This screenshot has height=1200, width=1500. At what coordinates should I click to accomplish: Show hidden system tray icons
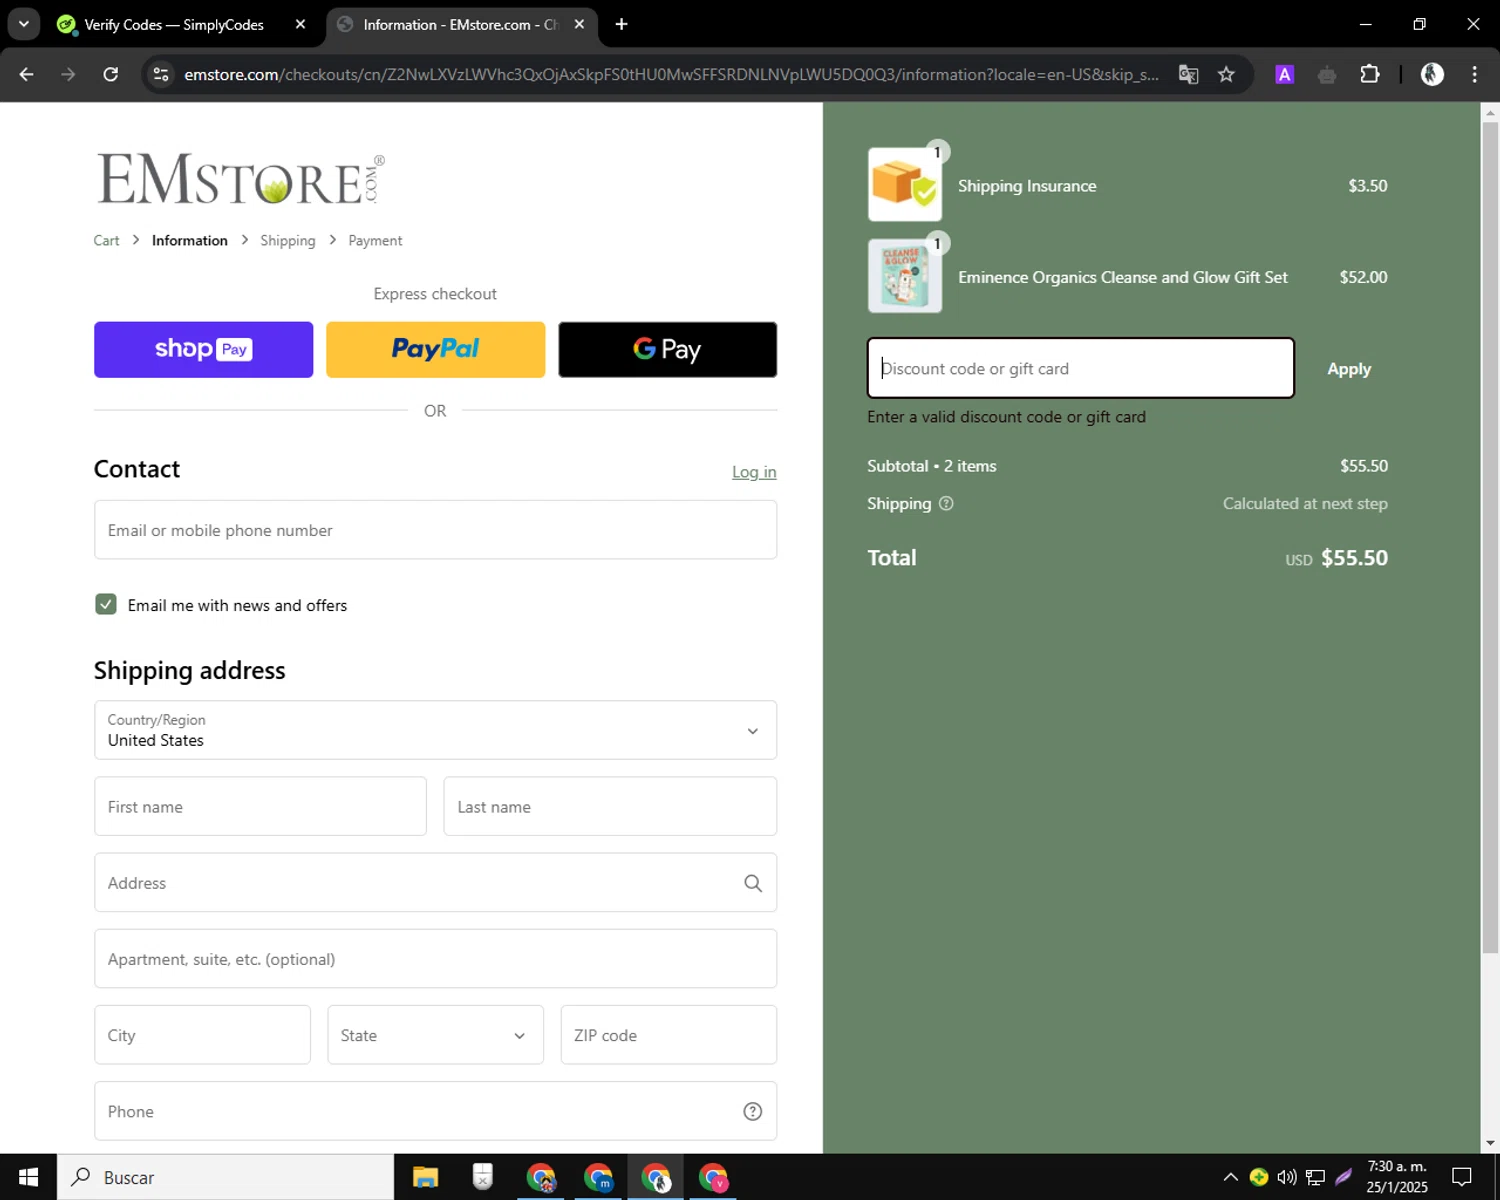click(x=1230, y=1177)
